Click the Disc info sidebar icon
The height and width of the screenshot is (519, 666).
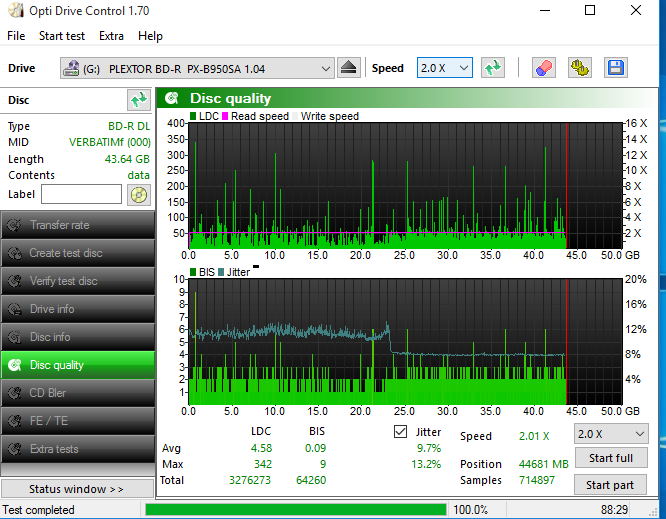click(14, 337)
